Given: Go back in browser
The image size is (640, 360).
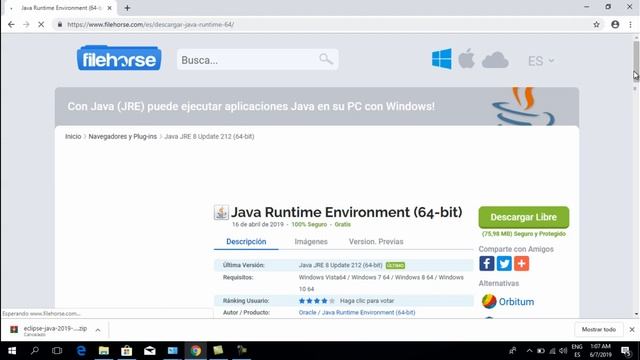Looking at the screenshot, I should coord(11,24).
